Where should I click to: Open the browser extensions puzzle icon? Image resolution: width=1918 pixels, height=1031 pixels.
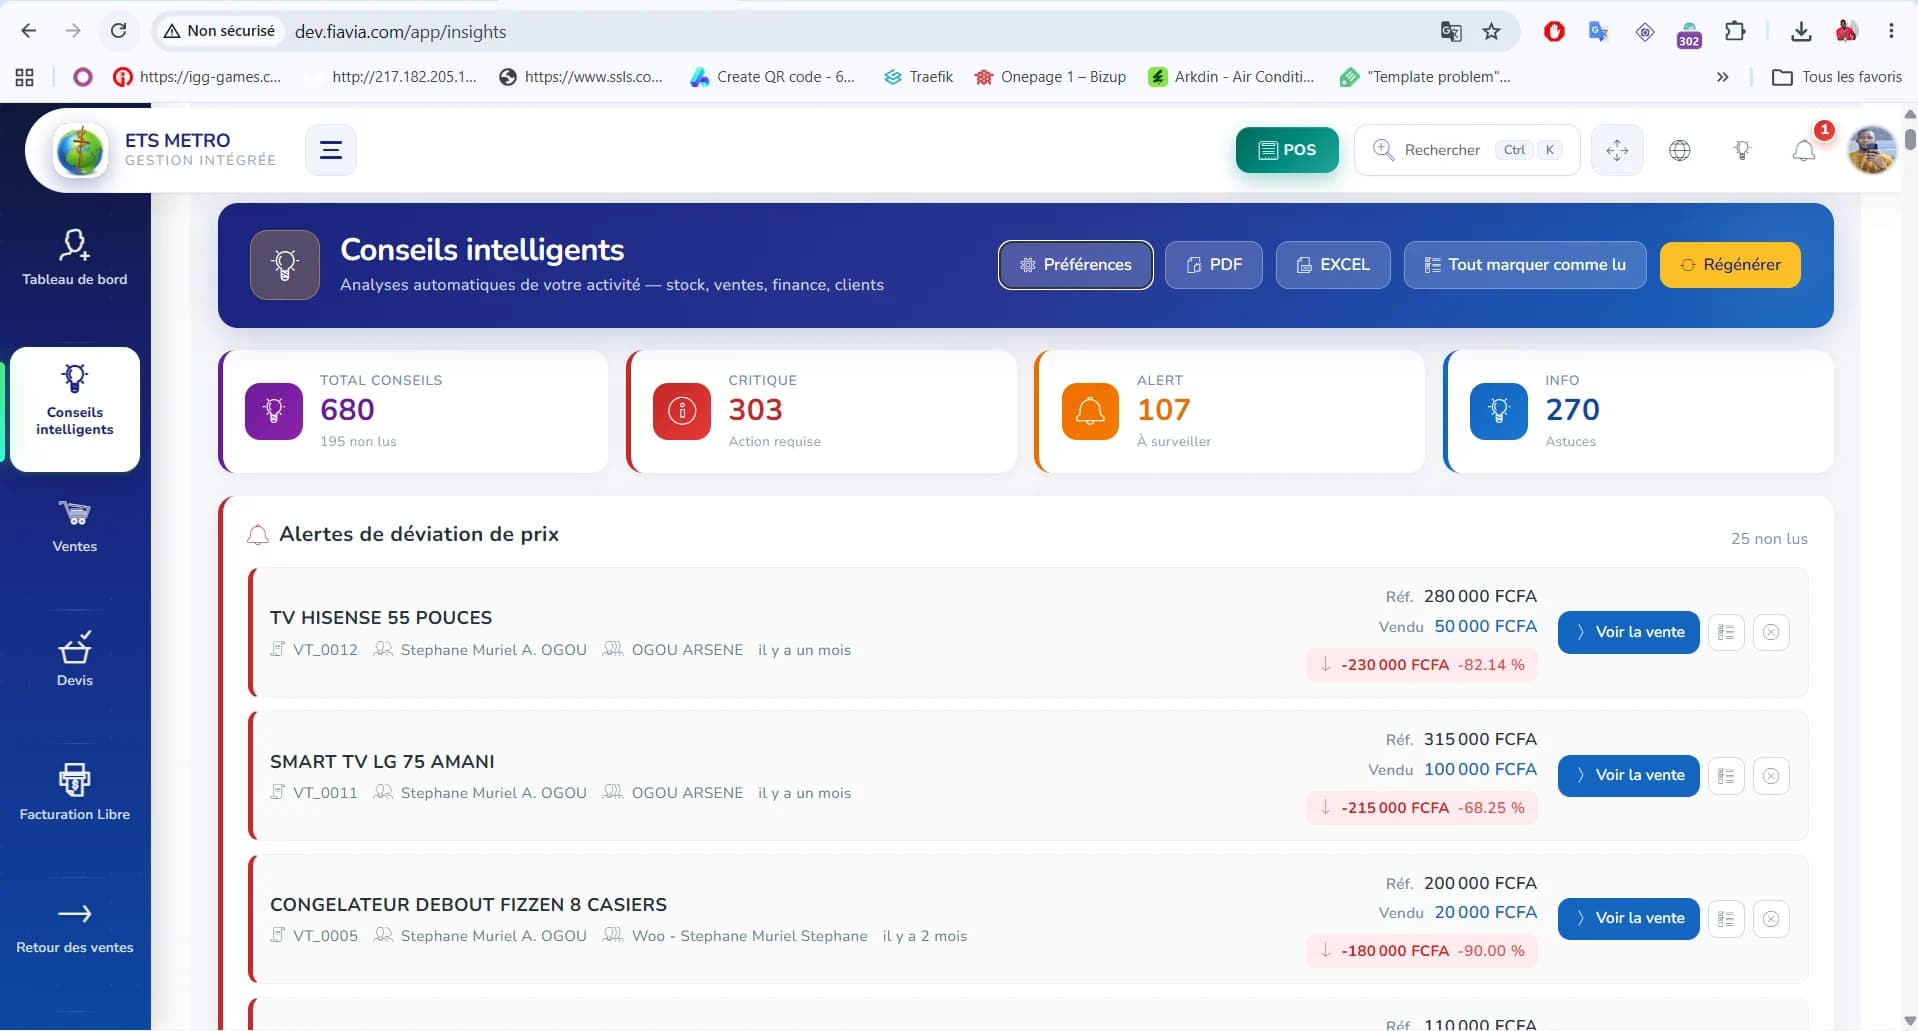(x=1735, y=32)
